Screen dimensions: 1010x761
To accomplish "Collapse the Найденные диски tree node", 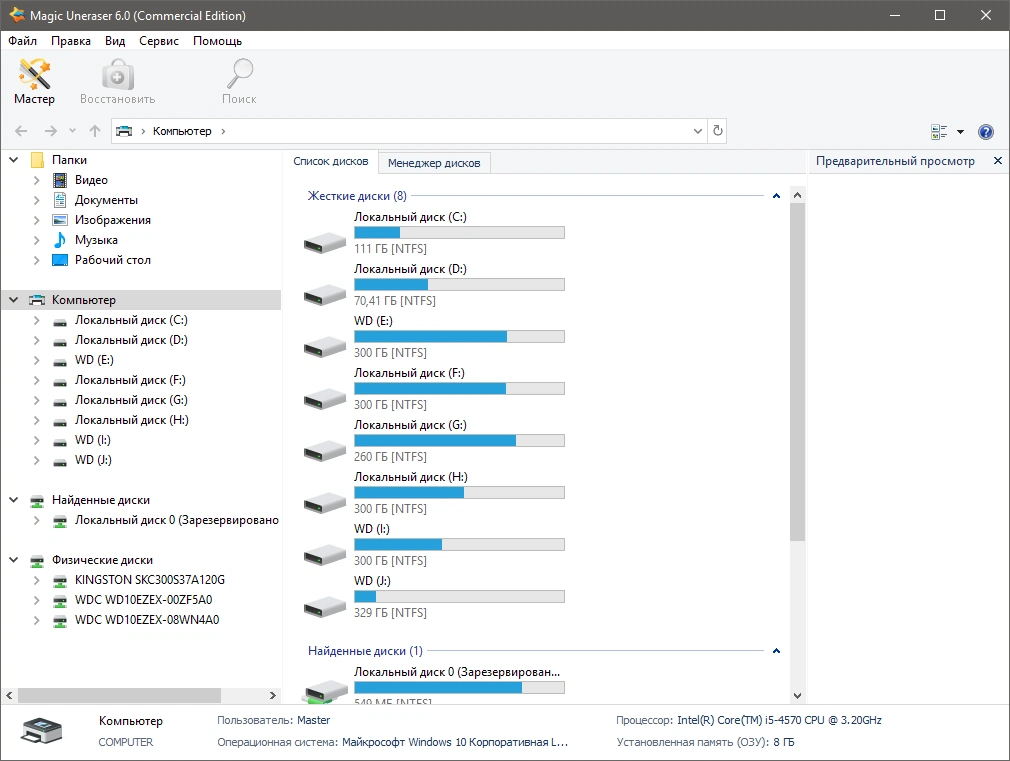I will click(14, 499).
